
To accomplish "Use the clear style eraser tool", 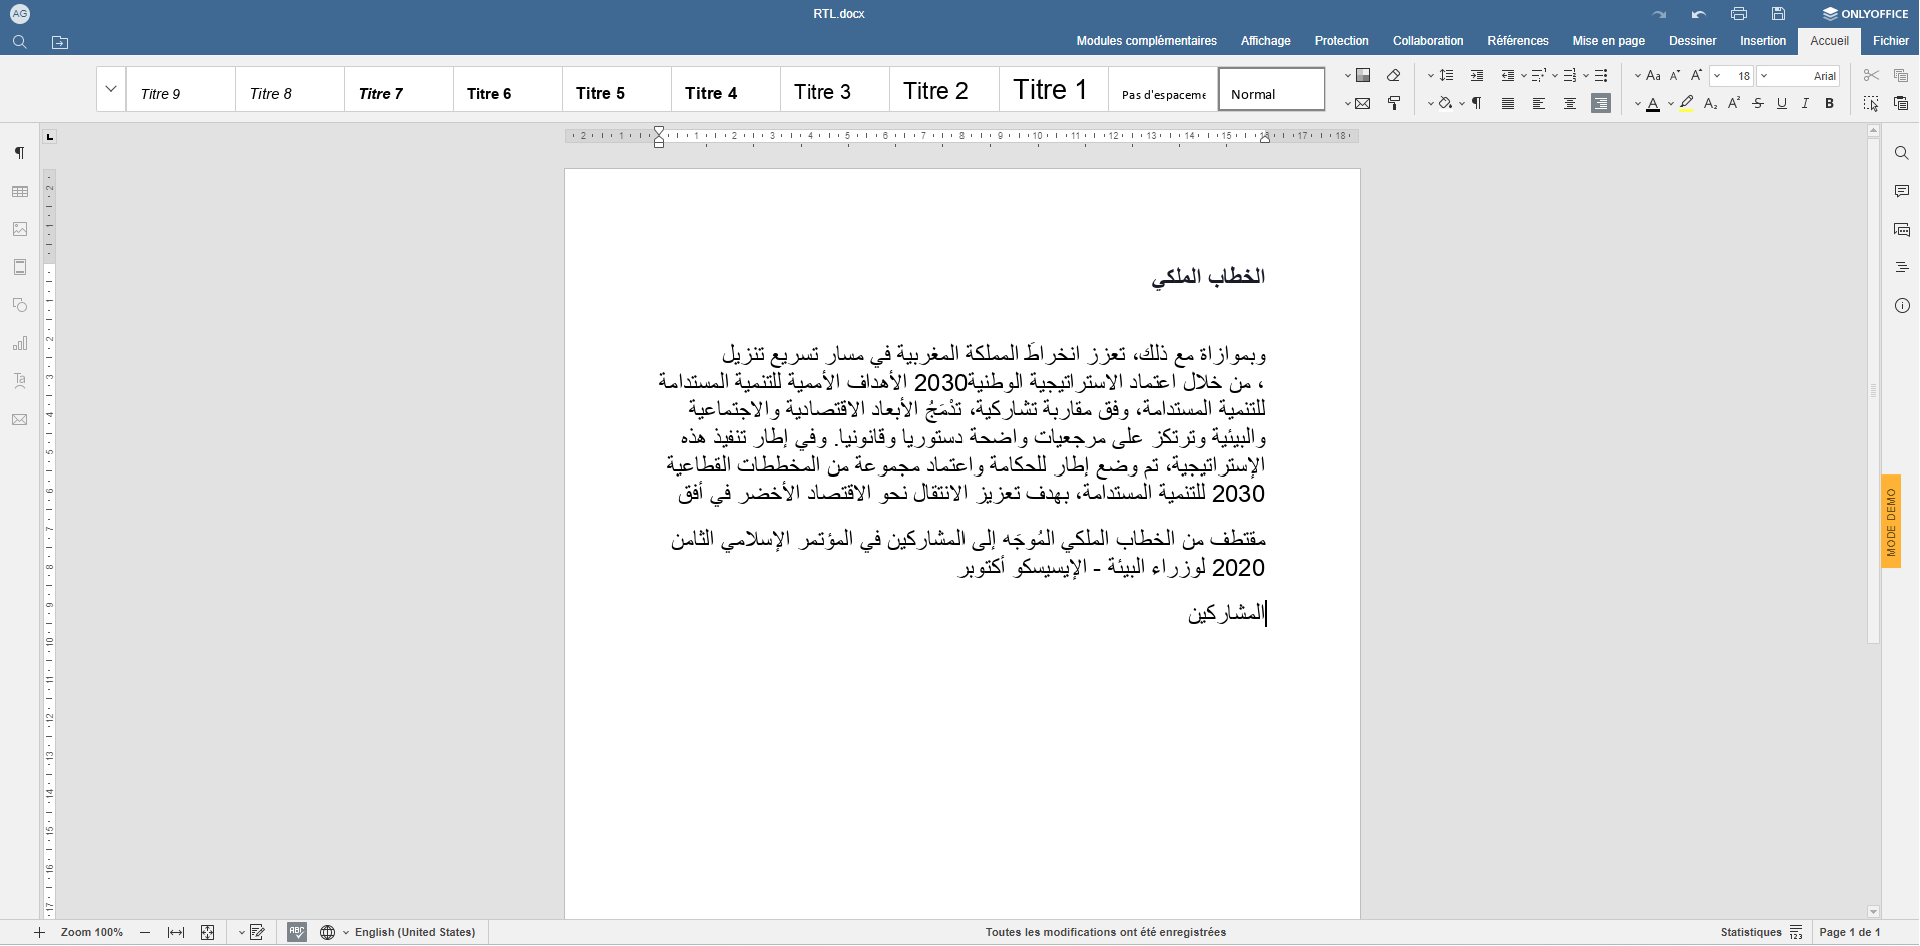I will (x=1394, y=75).
